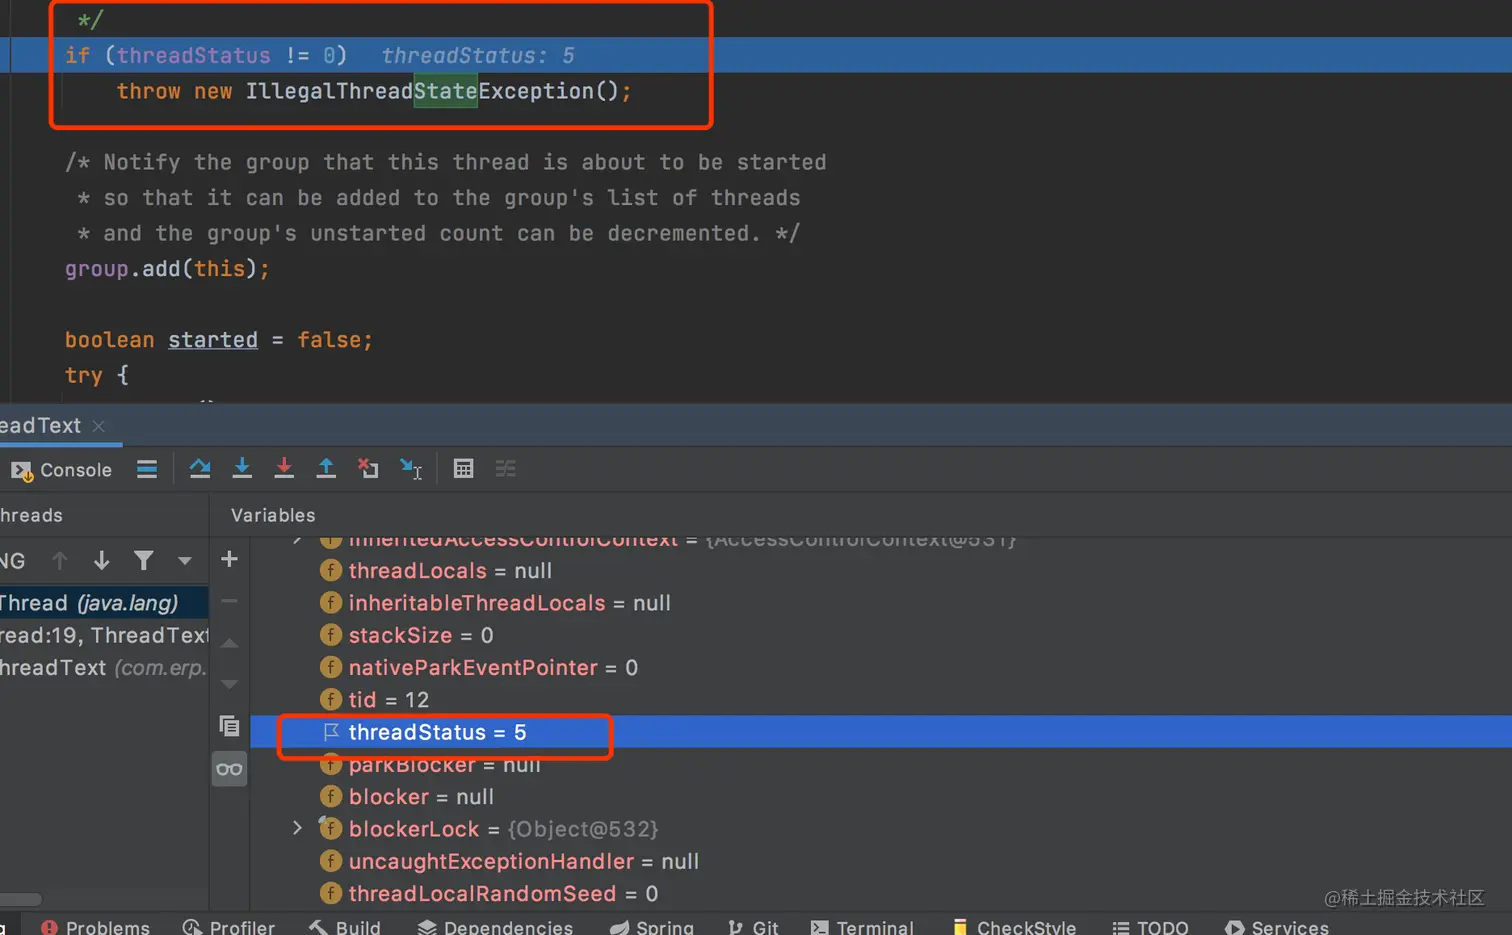Click the Step Into icon
Viewport: 1512px width, 935px height.
click(x=242, y=468)
